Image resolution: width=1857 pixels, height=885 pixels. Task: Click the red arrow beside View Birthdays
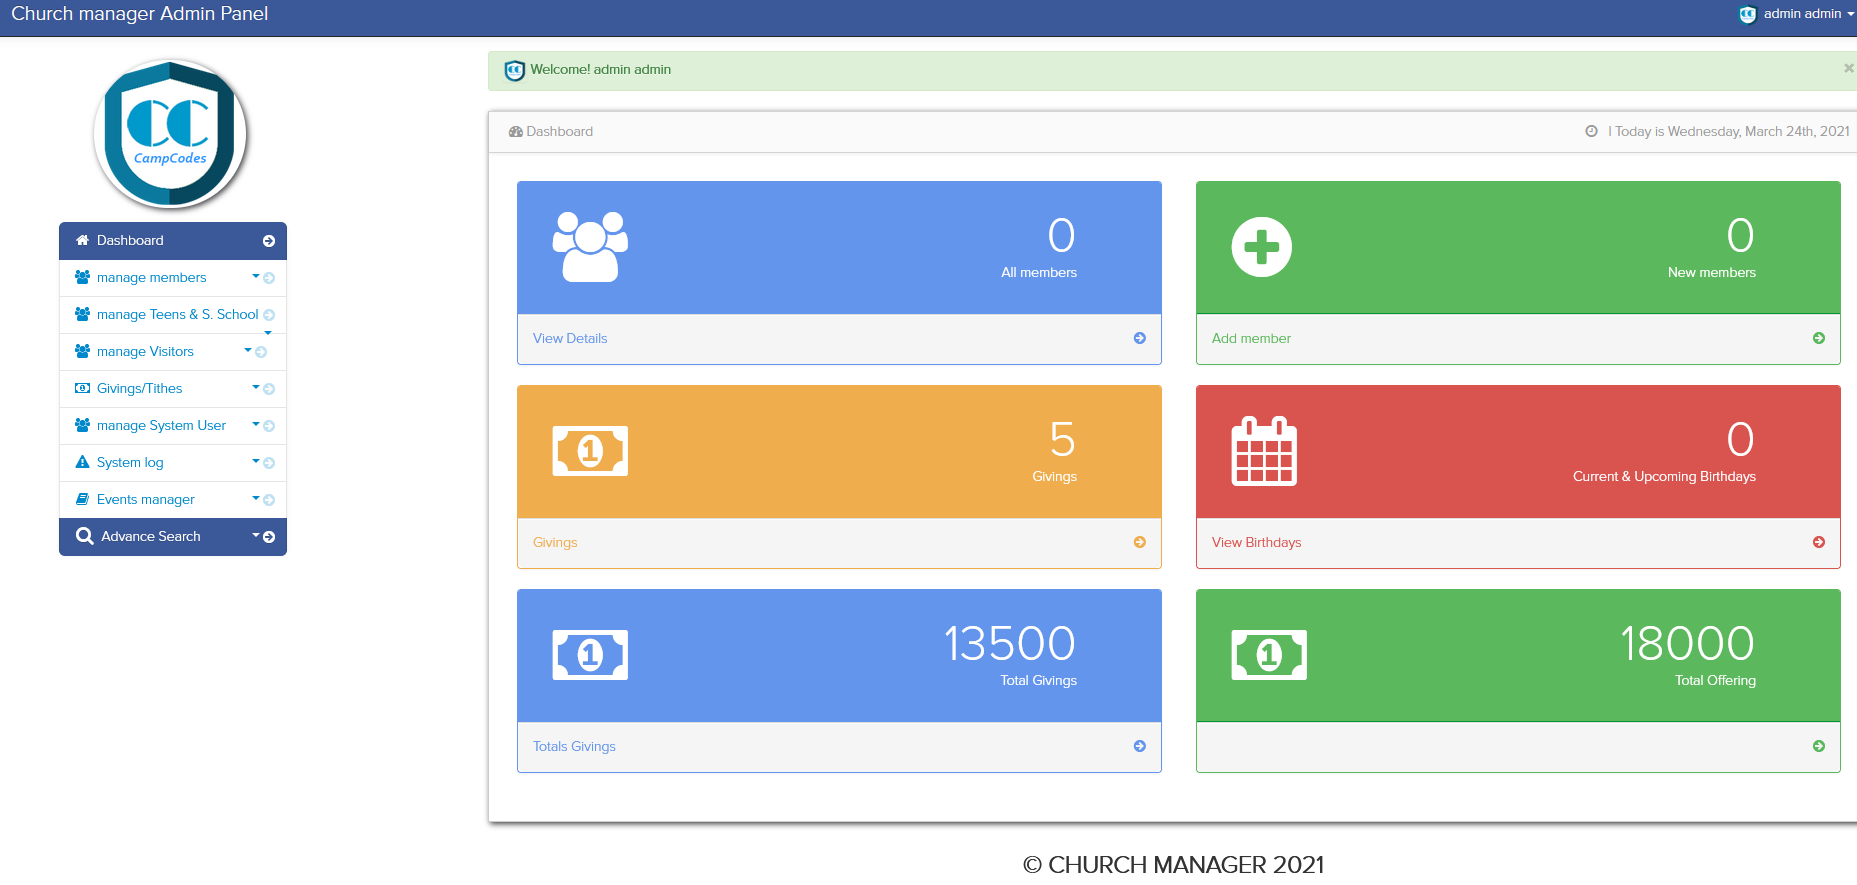pos(1819,542)
